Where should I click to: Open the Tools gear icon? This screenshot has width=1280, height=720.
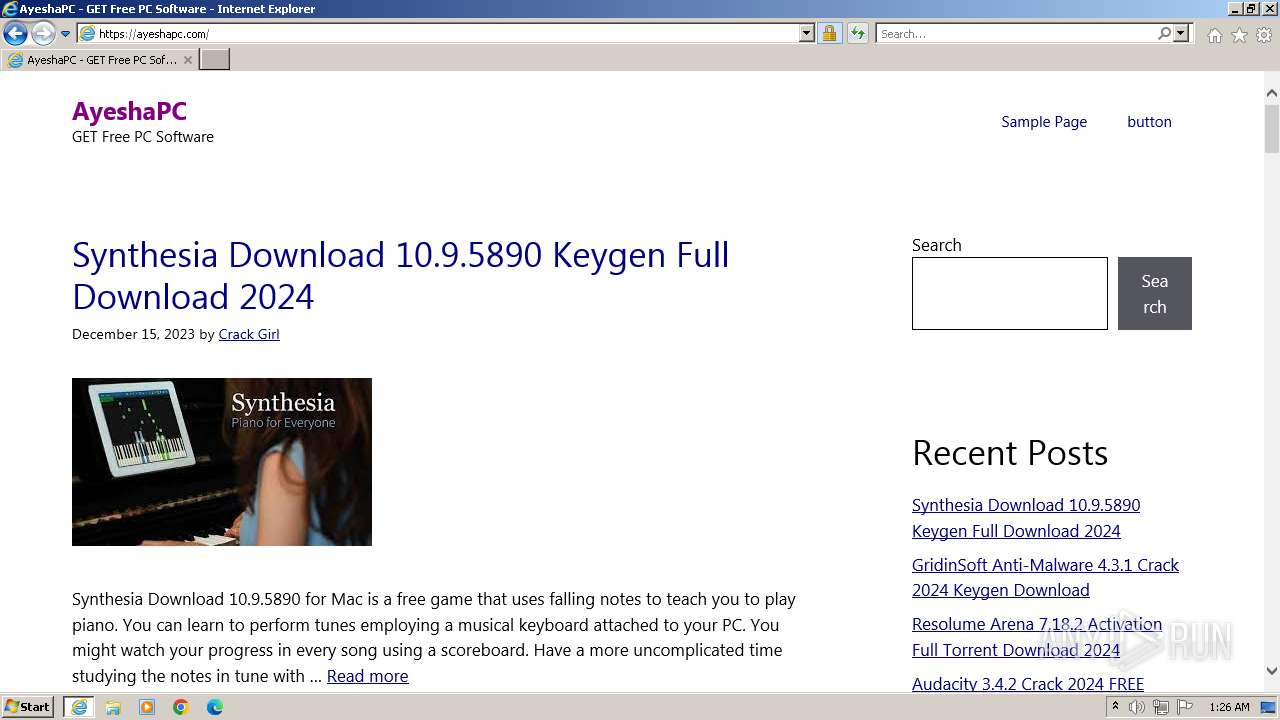click(1264, 35)
